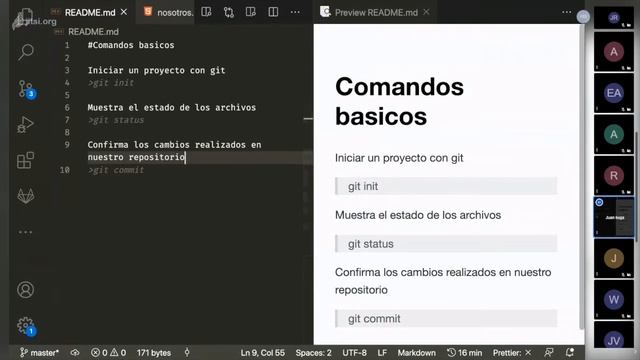Change indentation via Spaces: 2
640x360 pixels.
[x=313, y=353]
